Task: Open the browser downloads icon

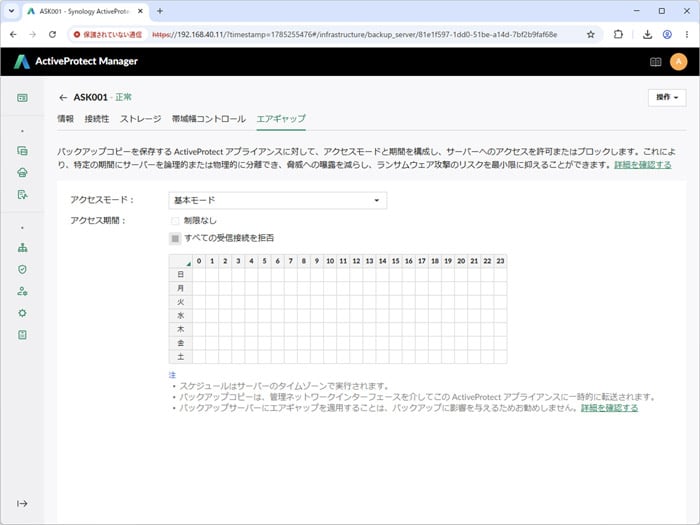Action: (x=647, y=34)
